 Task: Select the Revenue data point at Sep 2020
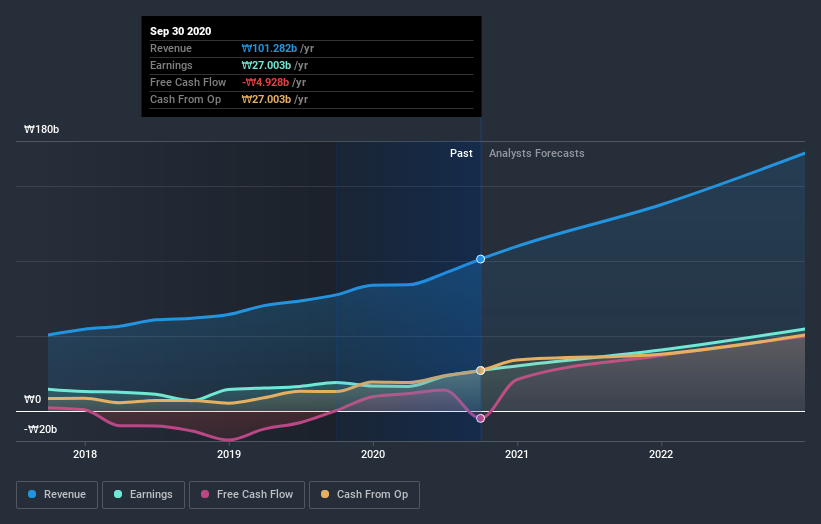coord(480,259)
